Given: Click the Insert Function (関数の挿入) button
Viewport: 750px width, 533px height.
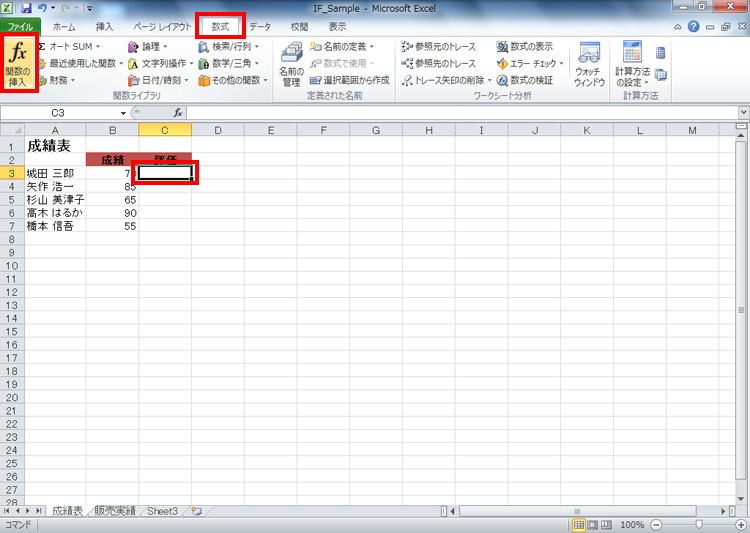Looking at the screenshot, I should click(x=18, y=63).
